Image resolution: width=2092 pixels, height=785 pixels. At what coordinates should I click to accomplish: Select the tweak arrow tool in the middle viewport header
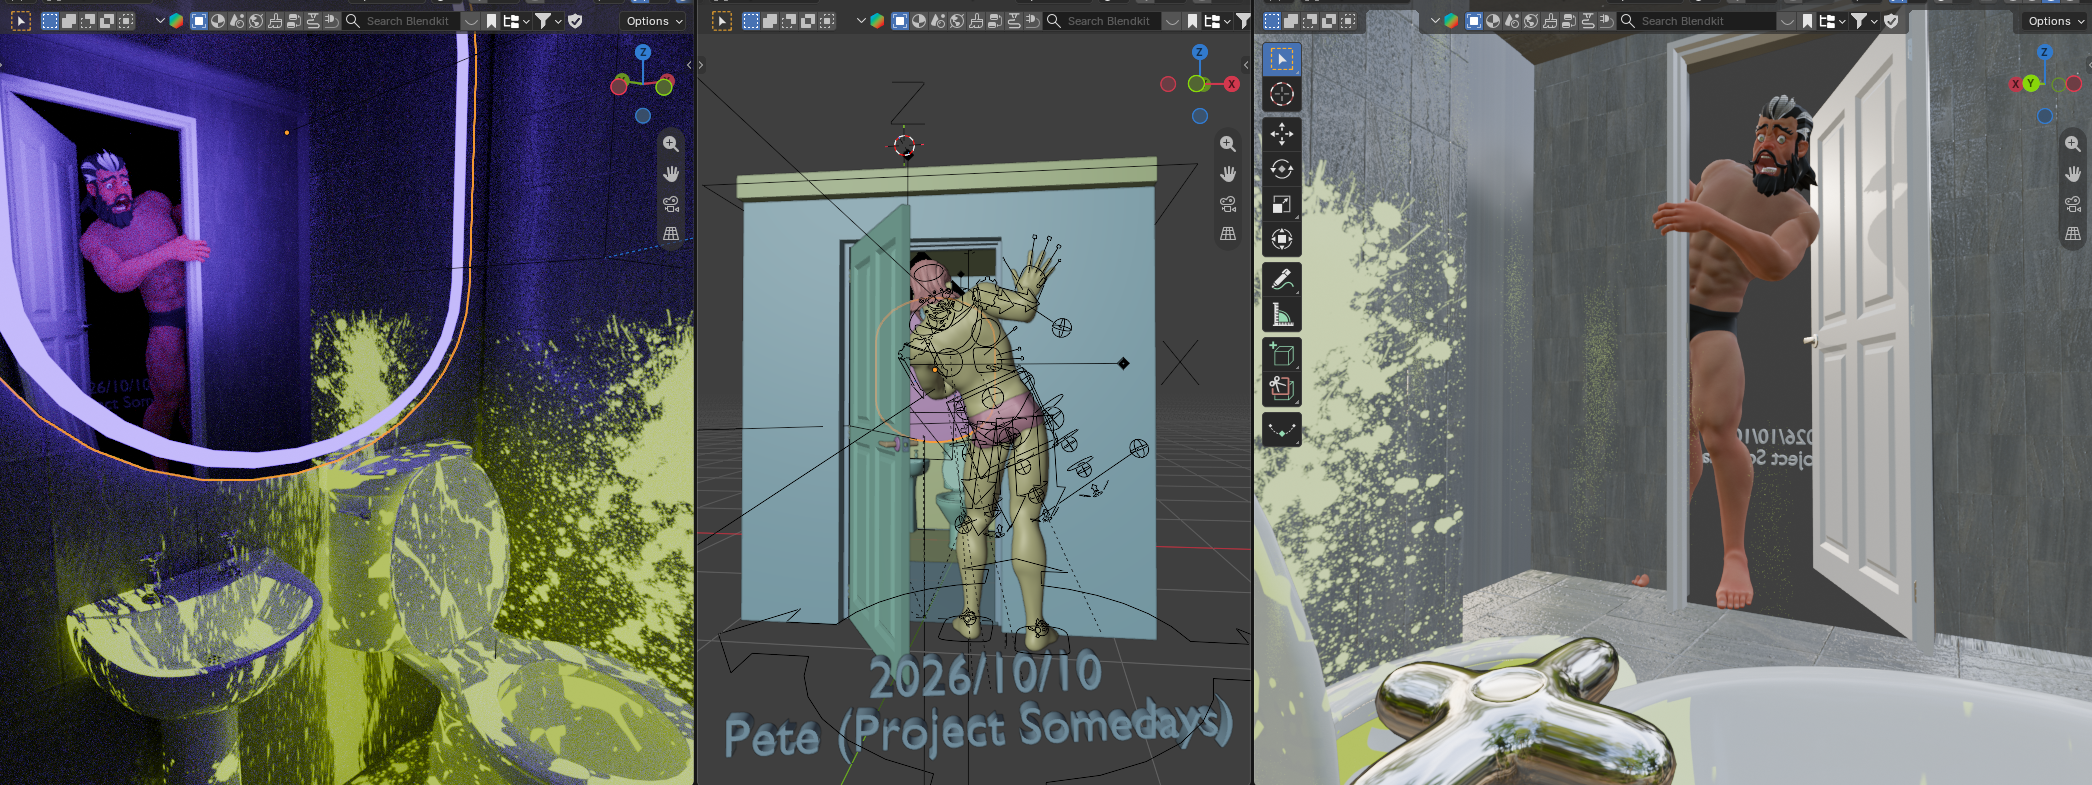click(x=722, y=21)
